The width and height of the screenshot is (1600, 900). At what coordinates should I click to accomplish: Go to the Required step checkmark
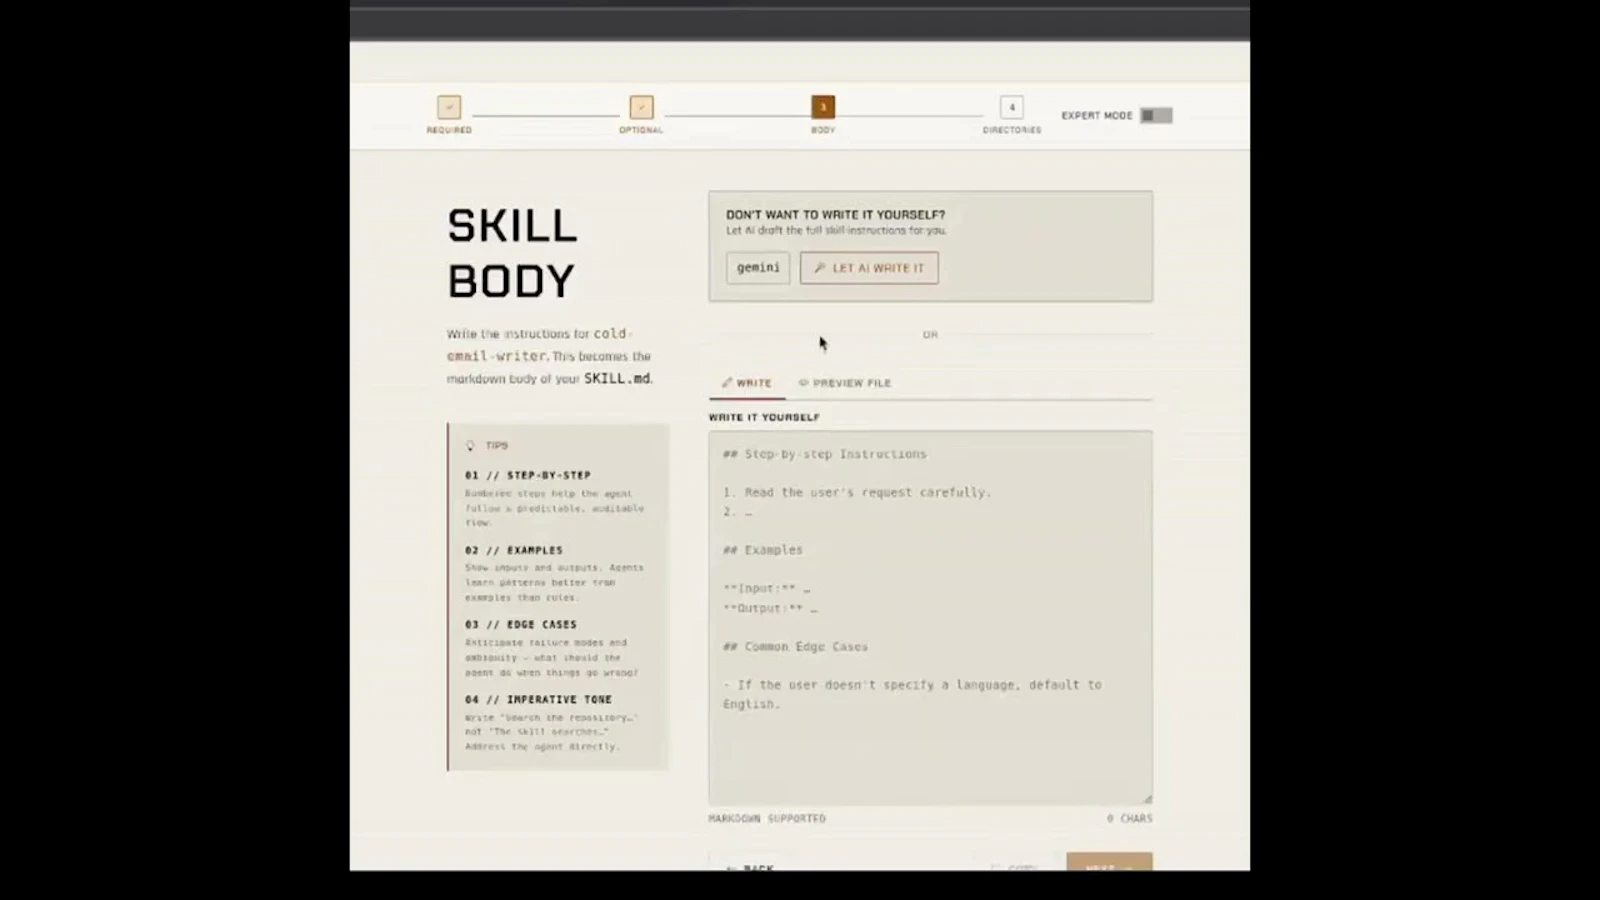[x=449, y=107]
